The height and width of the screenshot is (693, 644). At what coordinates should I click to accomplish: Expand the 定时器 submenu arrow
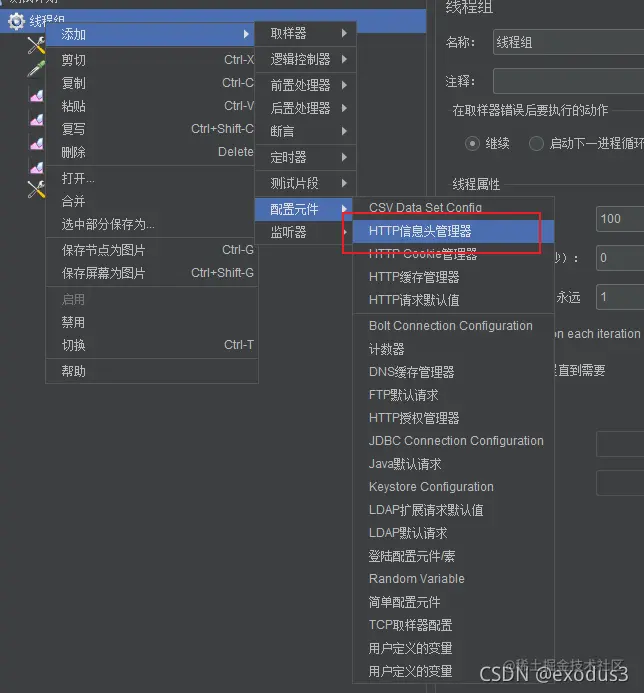point(344,157)
